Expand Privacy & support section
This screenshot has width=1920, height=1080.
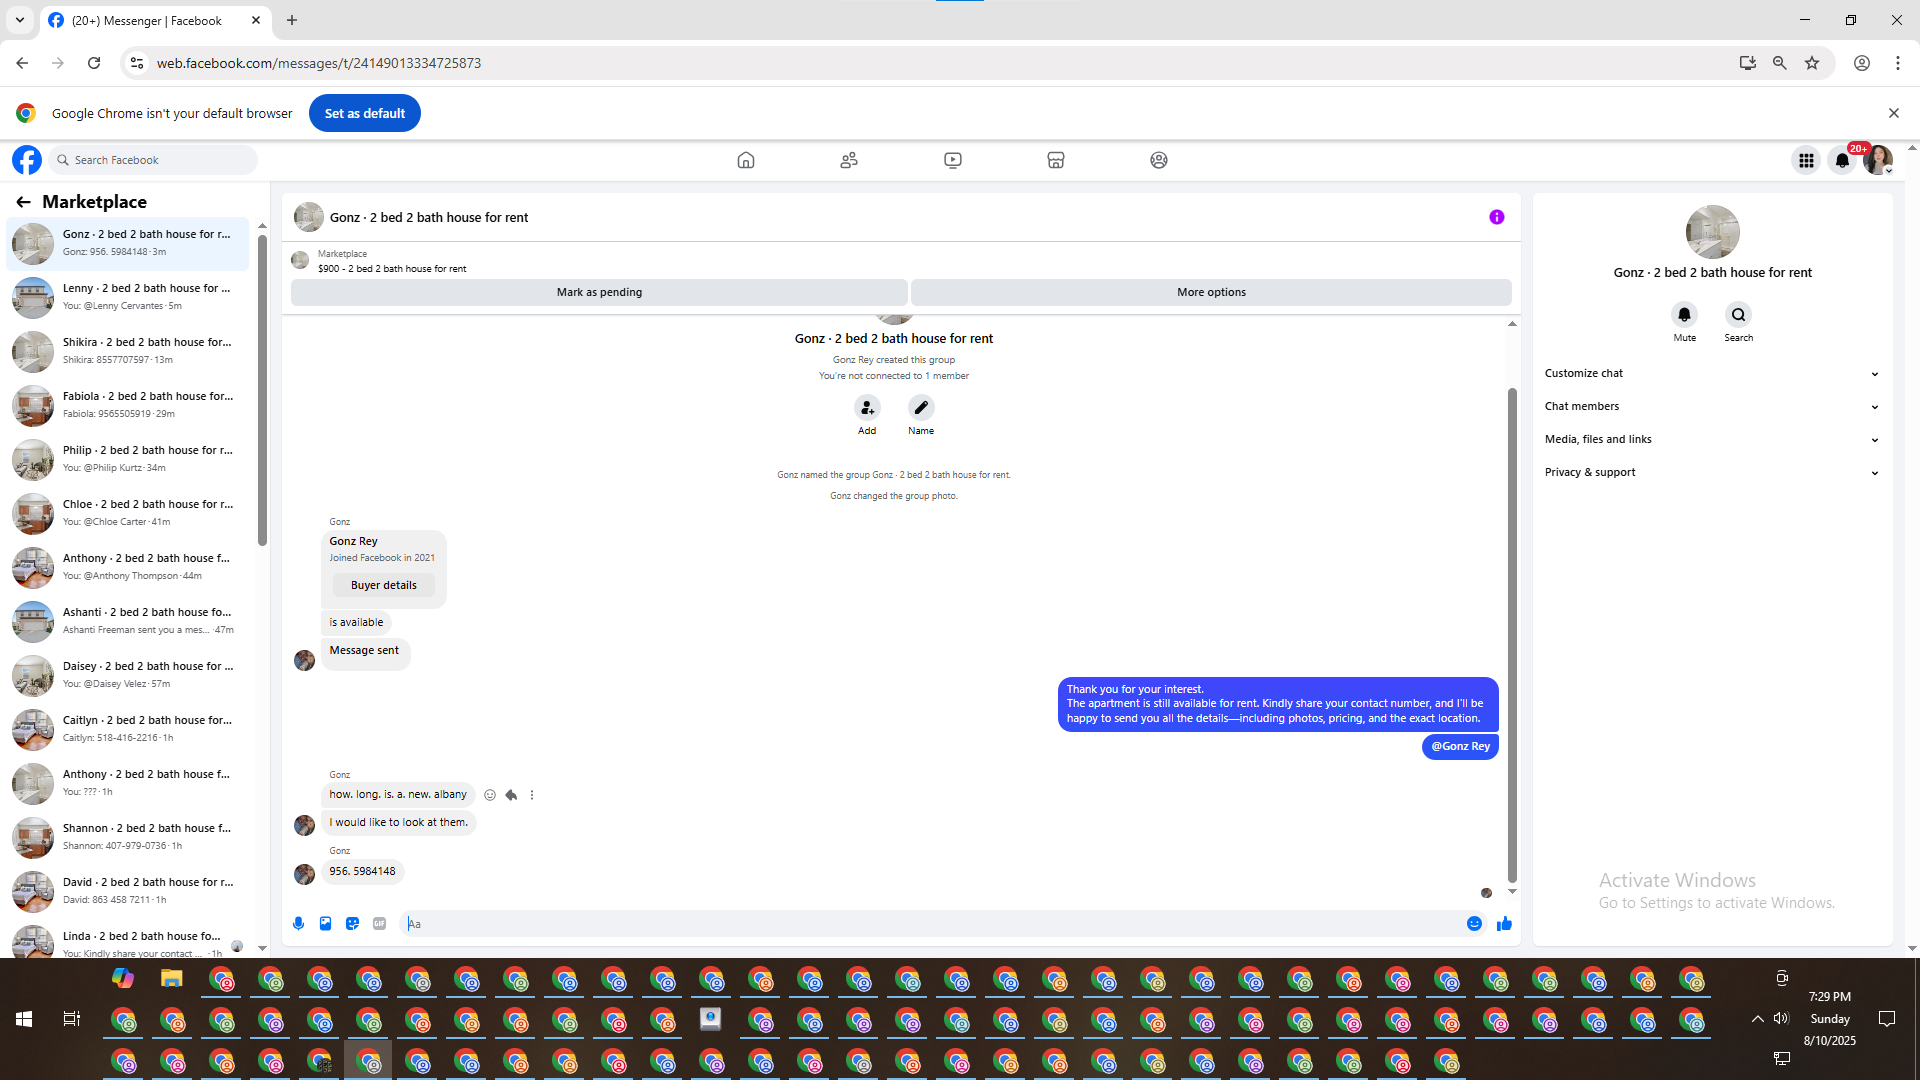tap(1711, 472)
